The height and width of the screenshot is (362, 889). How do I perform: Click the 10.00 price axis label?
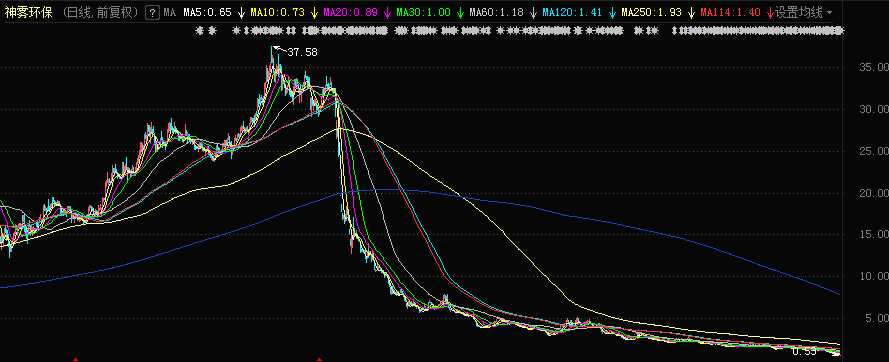tap(874, 276)
